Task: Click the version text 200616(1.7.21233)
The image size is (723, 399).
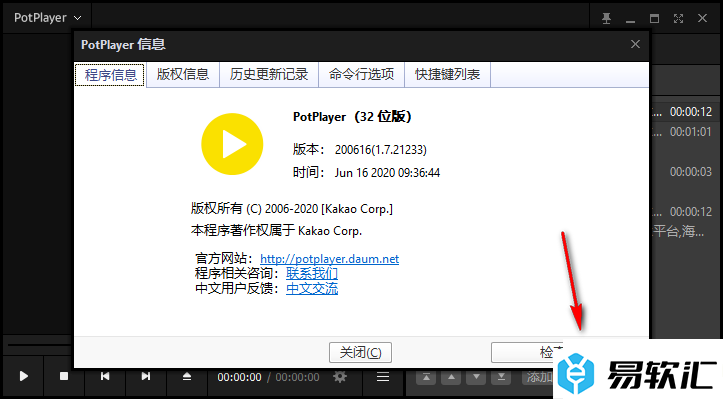Action: click(381, 149)
